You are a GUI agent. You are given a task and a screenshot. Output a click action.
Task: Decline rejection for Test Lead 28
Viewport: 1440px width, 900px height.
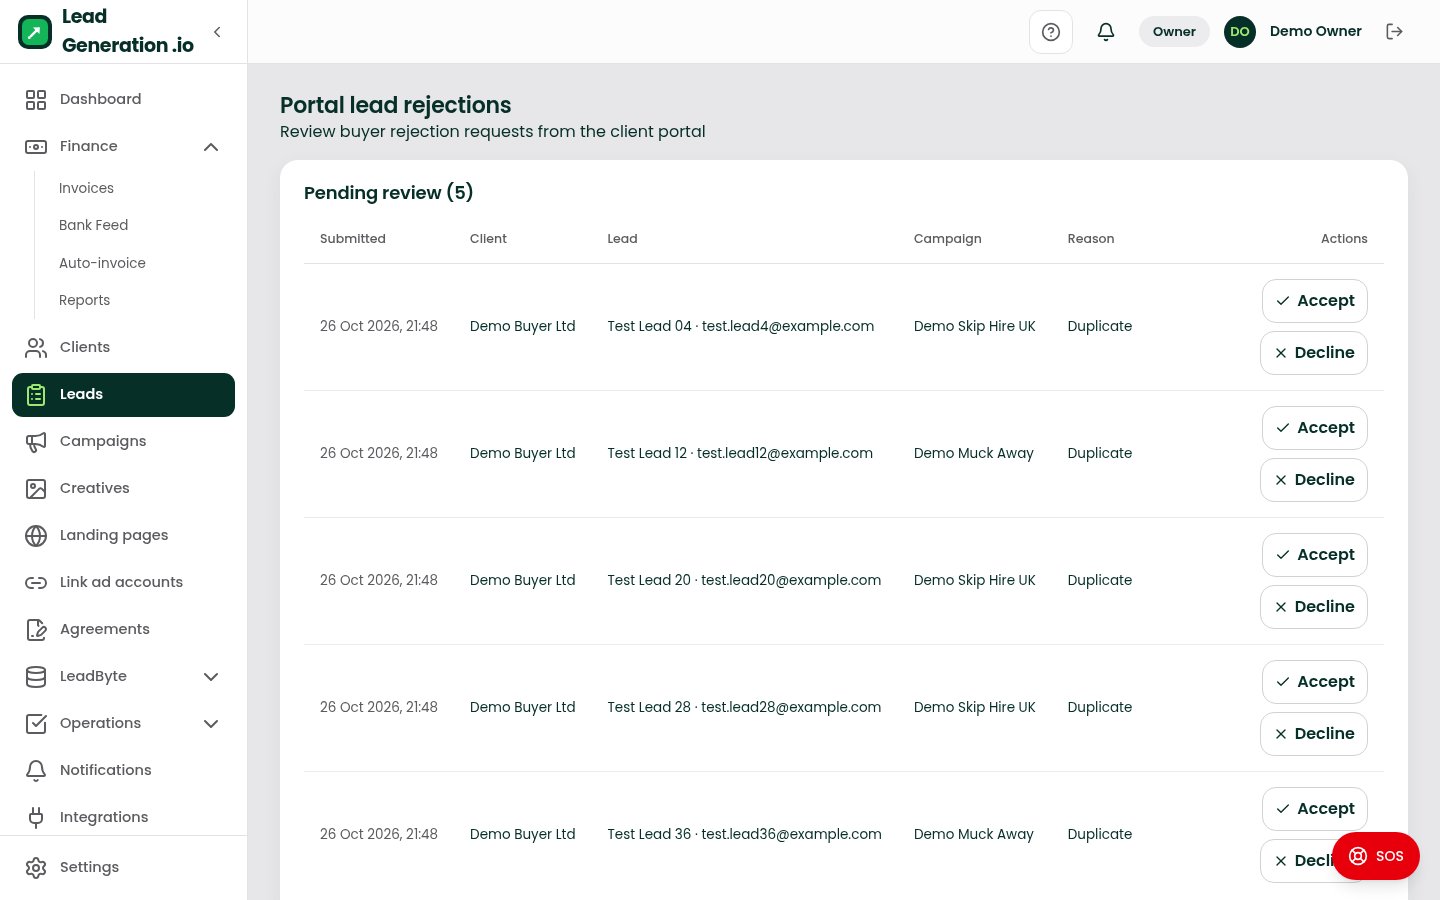click(x=1314, y=734)
